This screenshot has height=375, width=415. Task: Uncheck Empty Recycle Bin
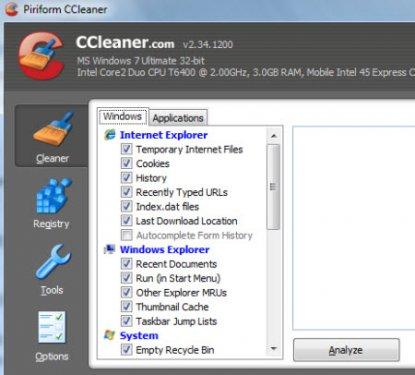point(126,350)
